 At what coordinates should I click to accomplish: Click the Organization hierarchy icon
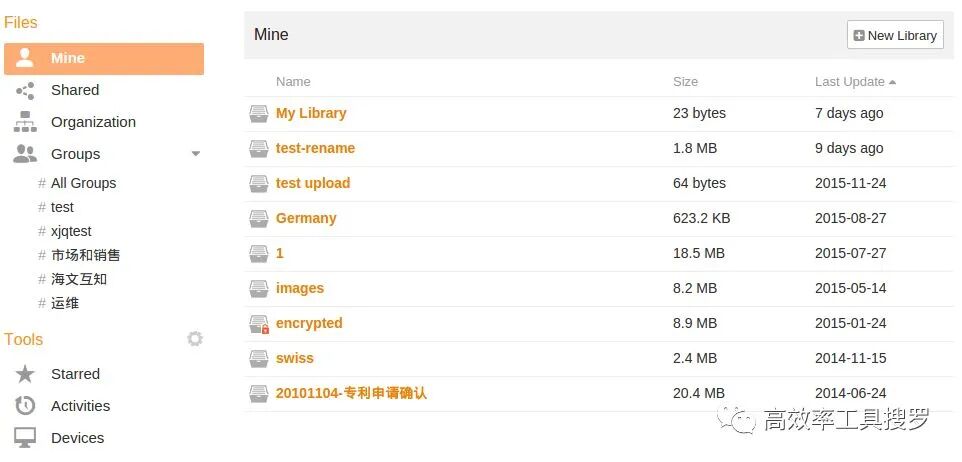point(25,122)
